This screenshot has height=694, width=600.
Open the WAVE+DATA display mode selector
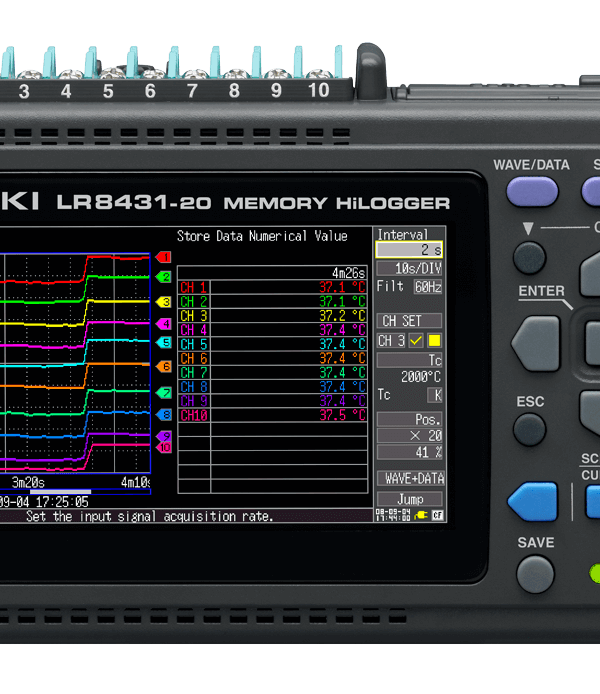point(411,478)
